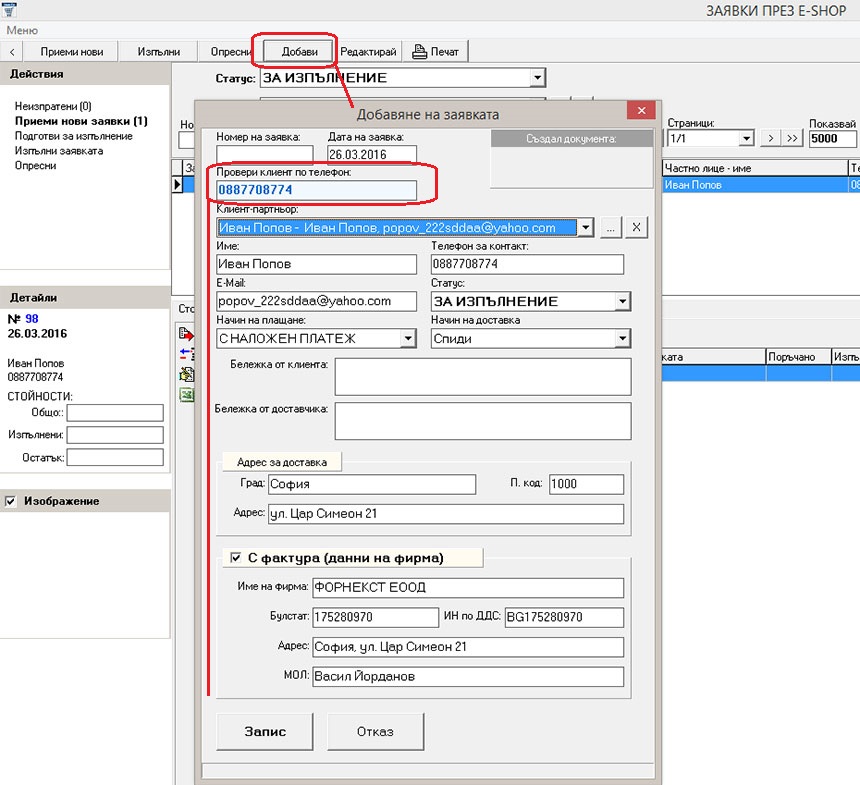This screenshot has height=785, width=860.
Task: Click the printer icon for Печат
Action: tap(419, 52)
